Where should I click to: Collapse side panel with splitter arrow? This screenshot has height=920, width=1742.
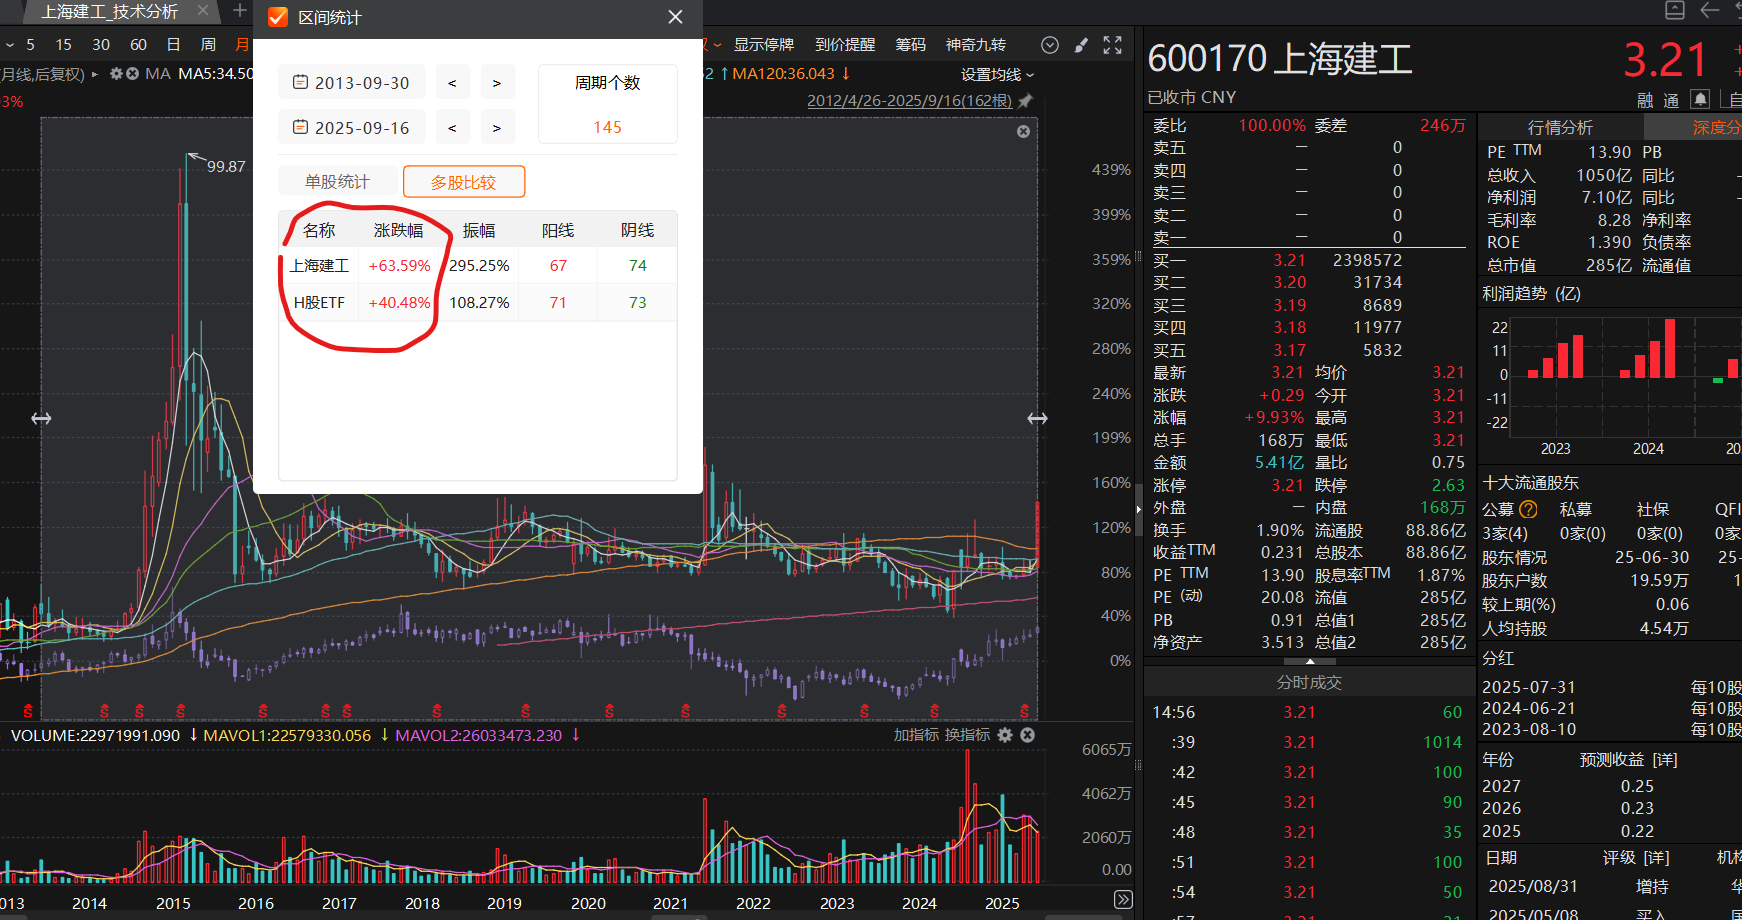[1139, 508]
